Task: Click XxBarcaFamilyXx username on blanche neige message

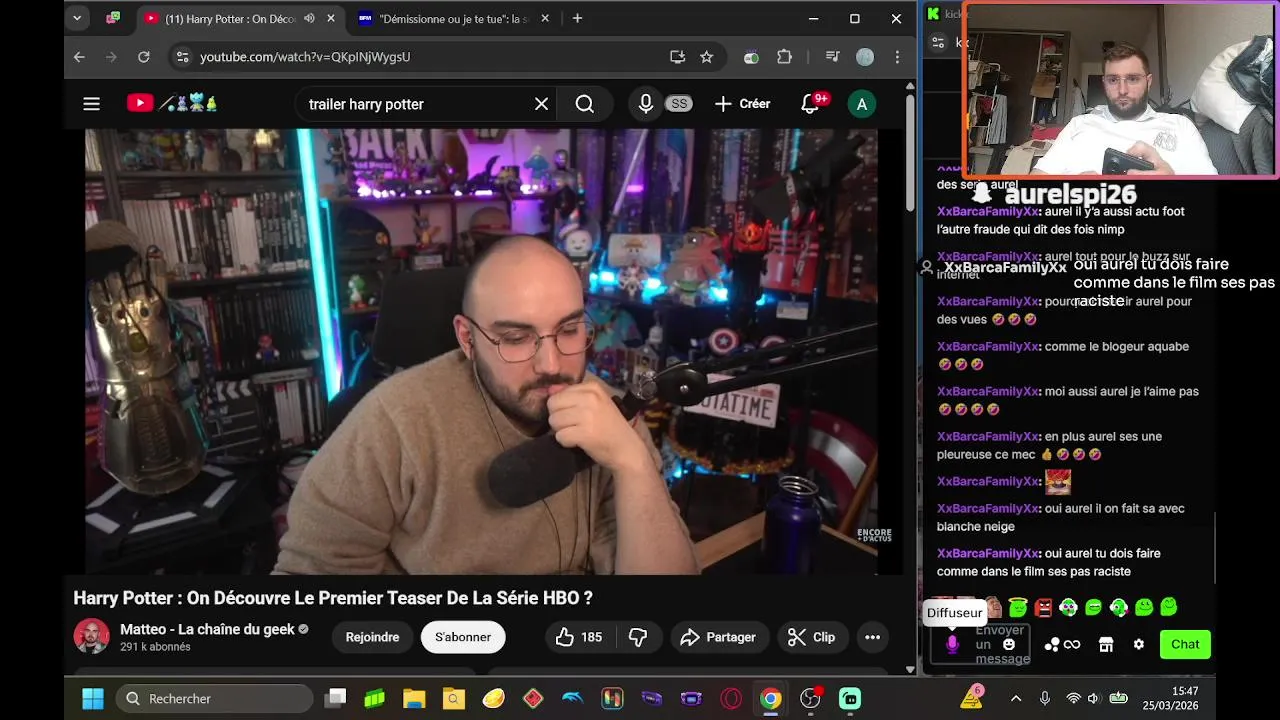Action: (988, 508)
